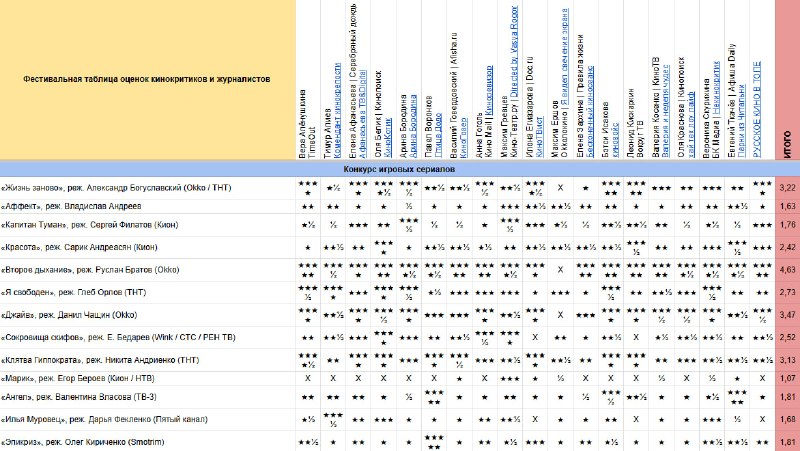This screenshot has height=451, width=800.
Task: Select Вера Алёнушкина's X cell for «Марик»
Action: coord(308,379)
